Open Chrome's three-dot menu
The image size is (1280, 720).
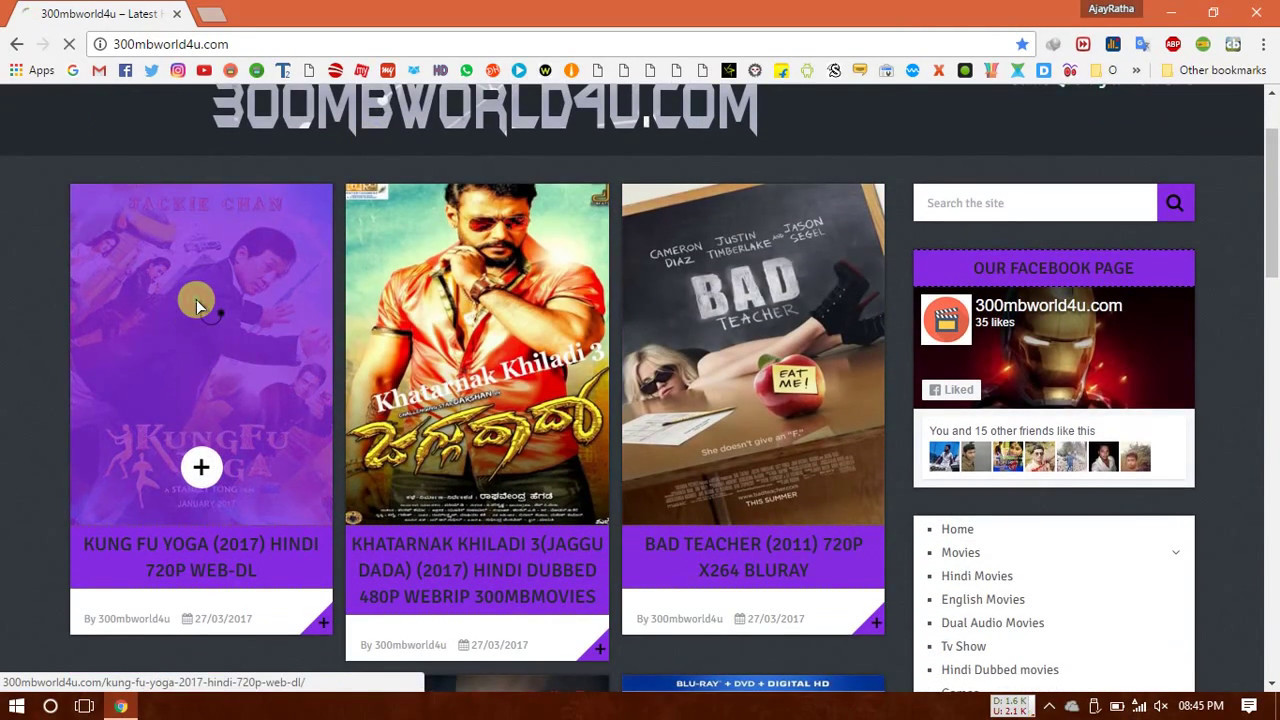[1262, 44]
